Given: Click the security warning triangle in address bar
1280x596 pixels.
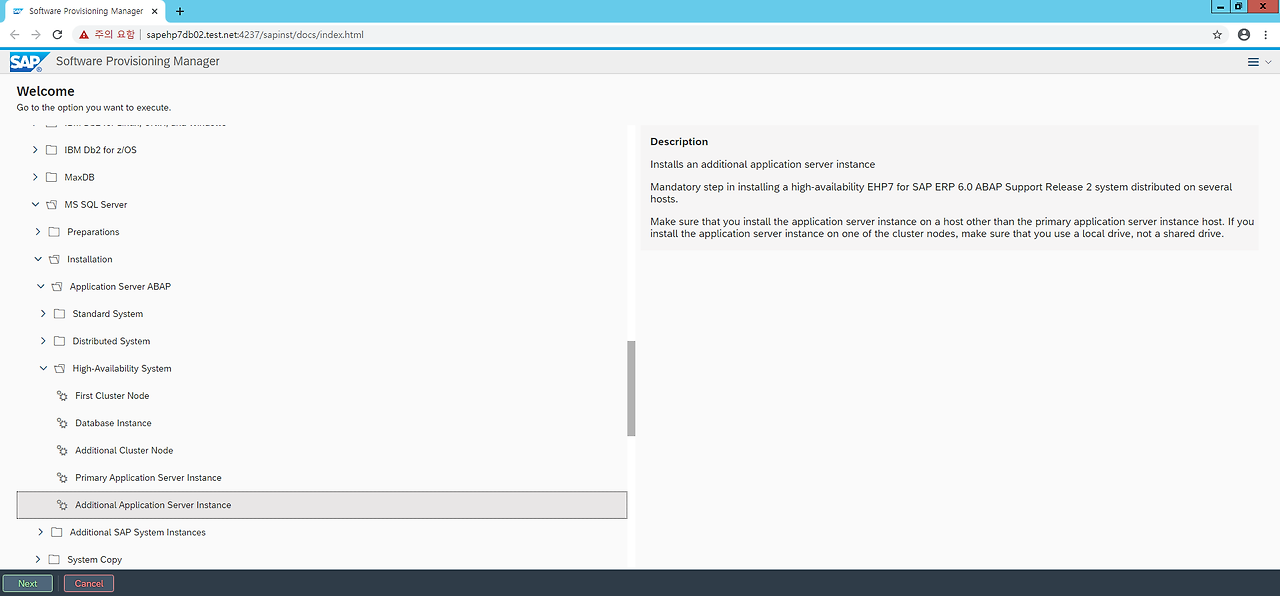Looking at the screenshot, I should pos(84,34).
